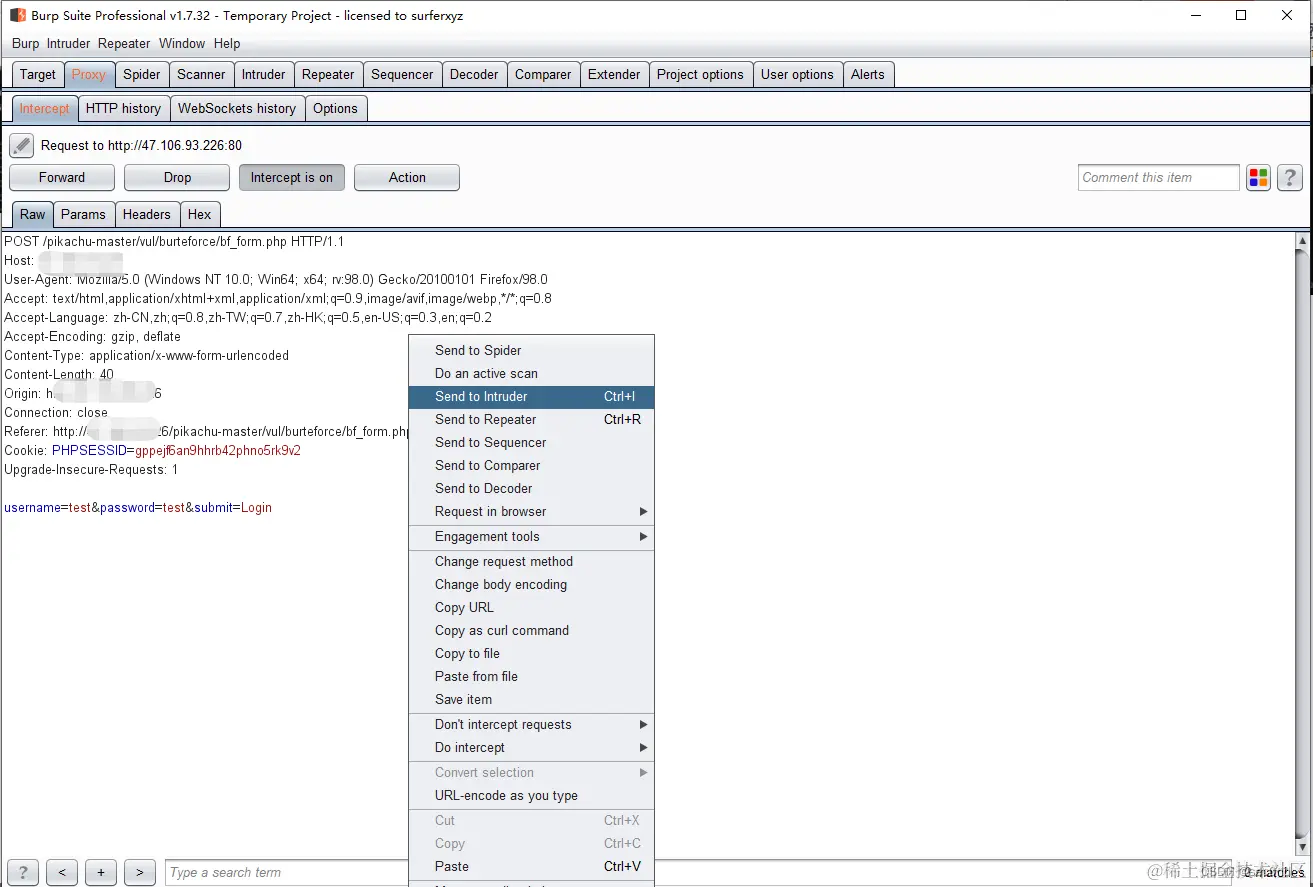The width and height of the screenshot is (1313, 887).
Task: Open the Alerts tab
Action: coord(868,74)
